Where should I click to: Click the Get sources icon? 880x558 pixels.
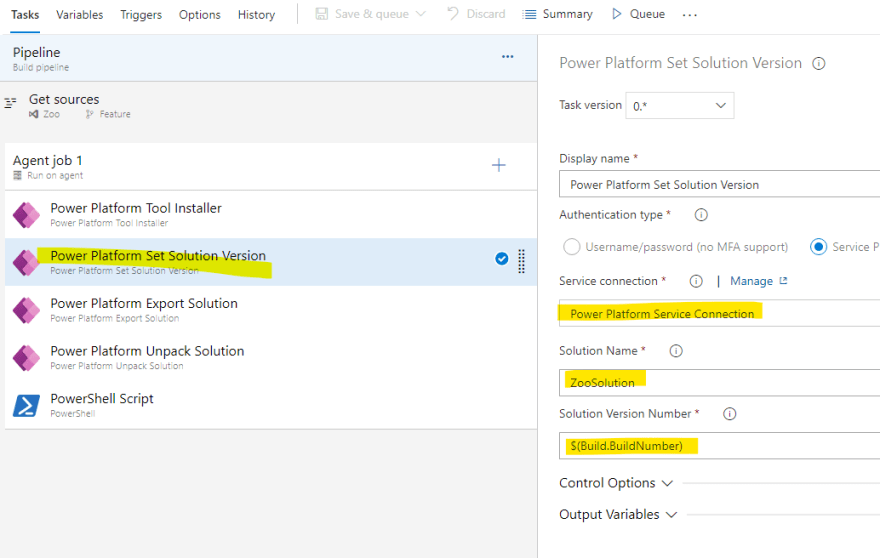[x=10, y=103]
